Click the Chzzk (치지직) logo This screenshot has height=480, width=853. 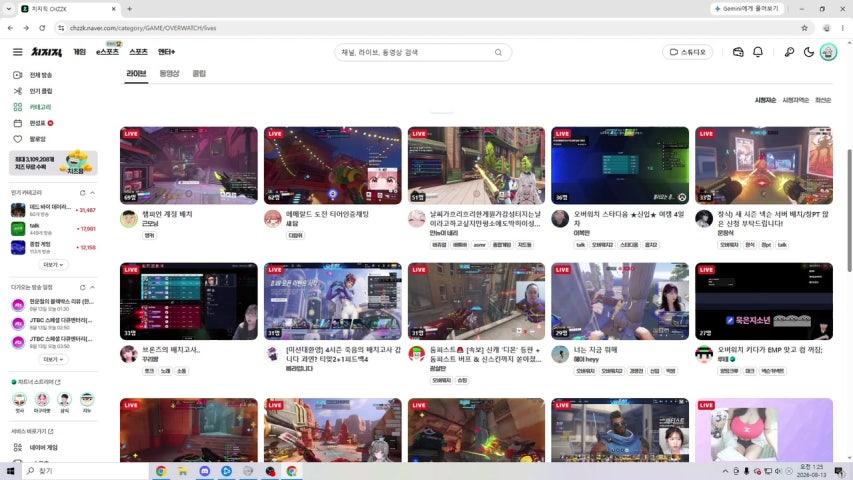click(x=46, y=52)
